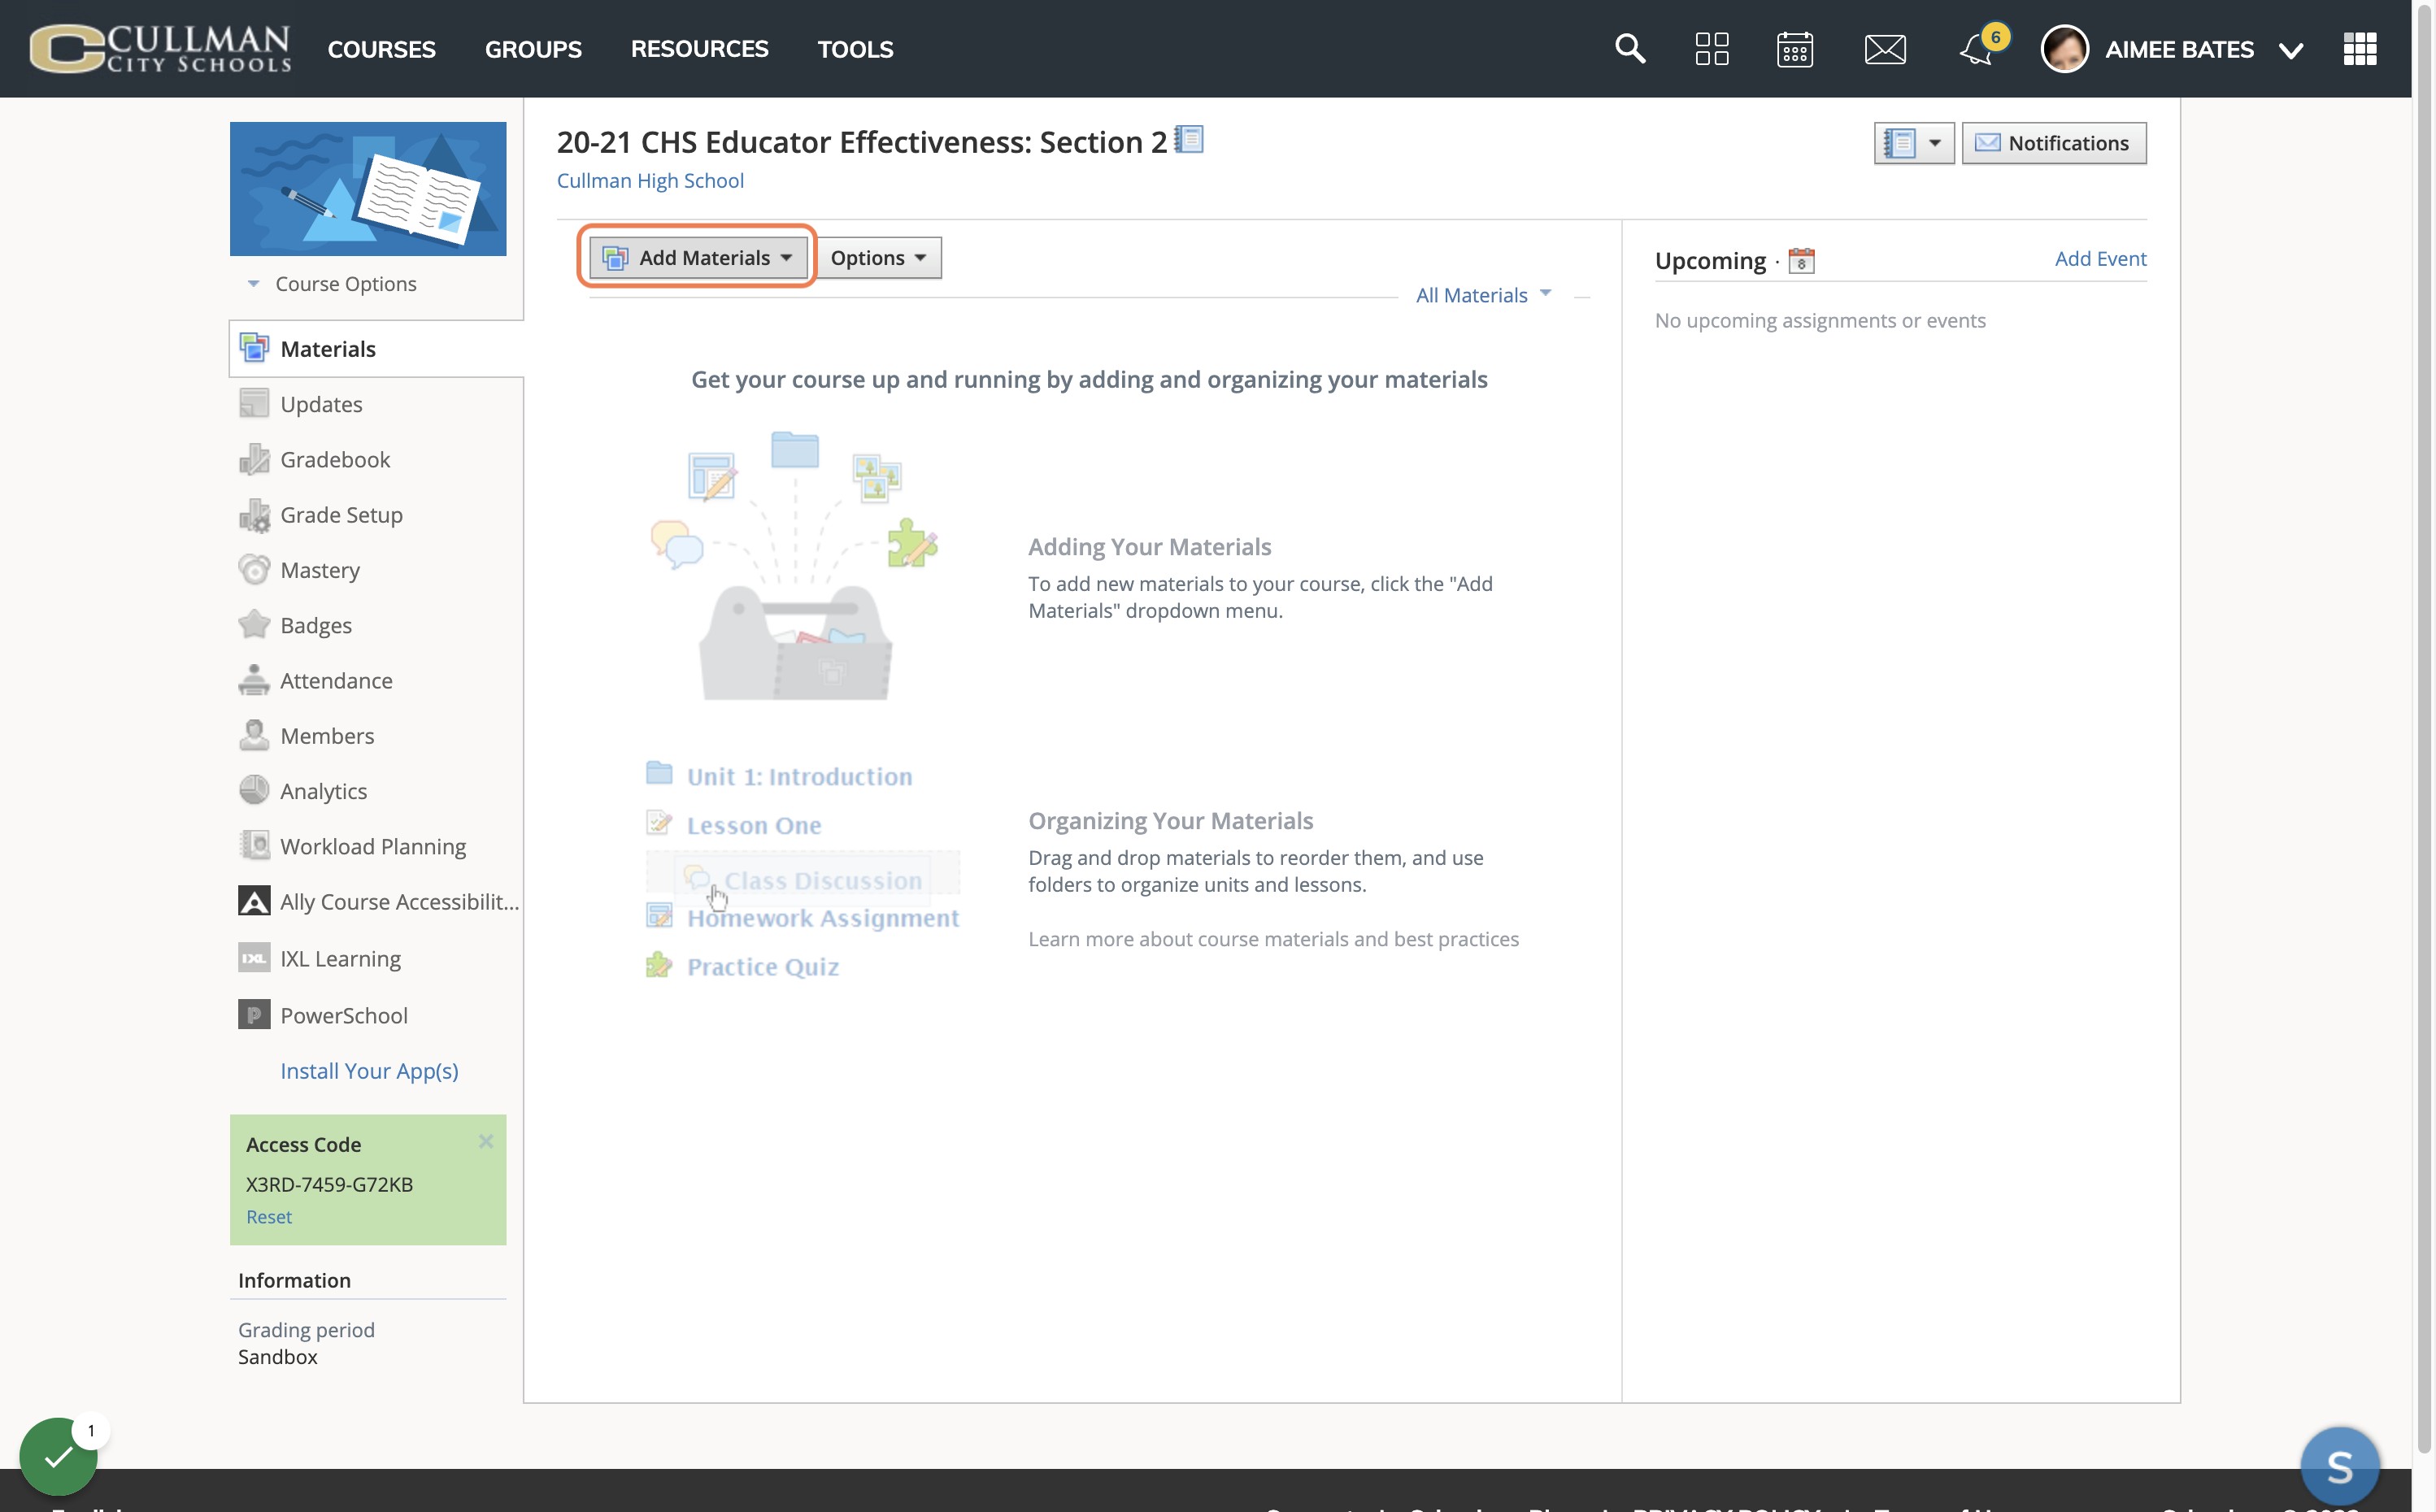Image resolution: width=2436 pixels, height=1512 pixels.
Task: Open the app launcher grid icon
Action: click(x=2360, y=48)
